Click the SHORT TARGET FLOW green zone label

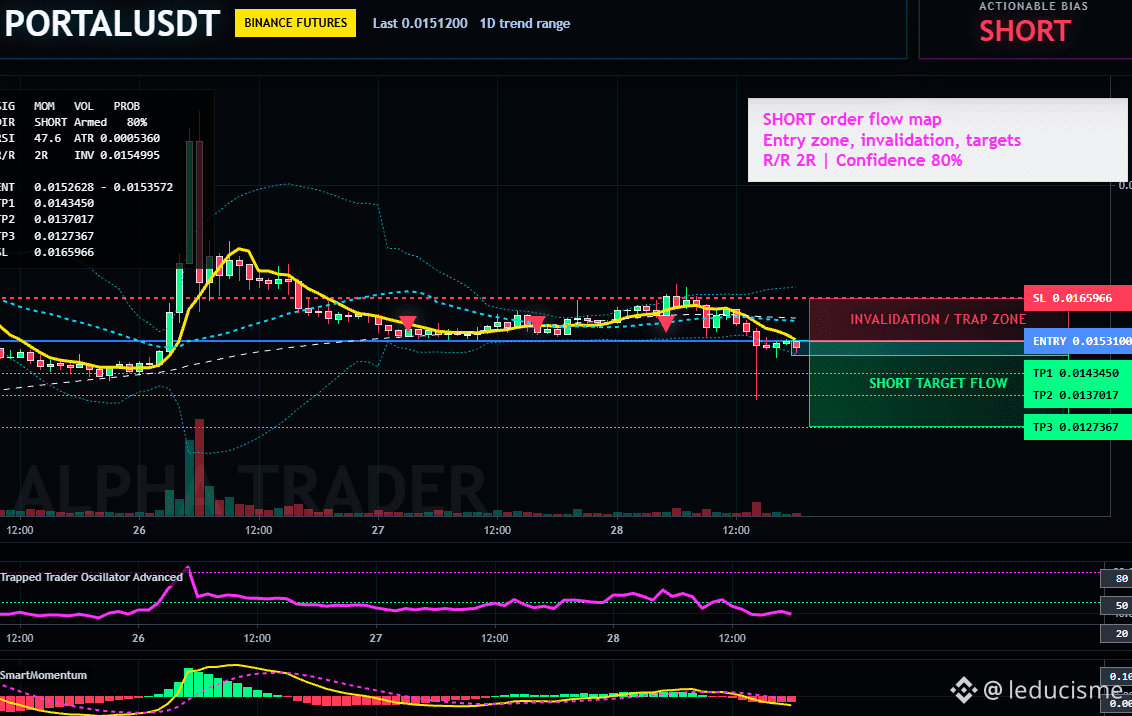click(x=938, y=383)
